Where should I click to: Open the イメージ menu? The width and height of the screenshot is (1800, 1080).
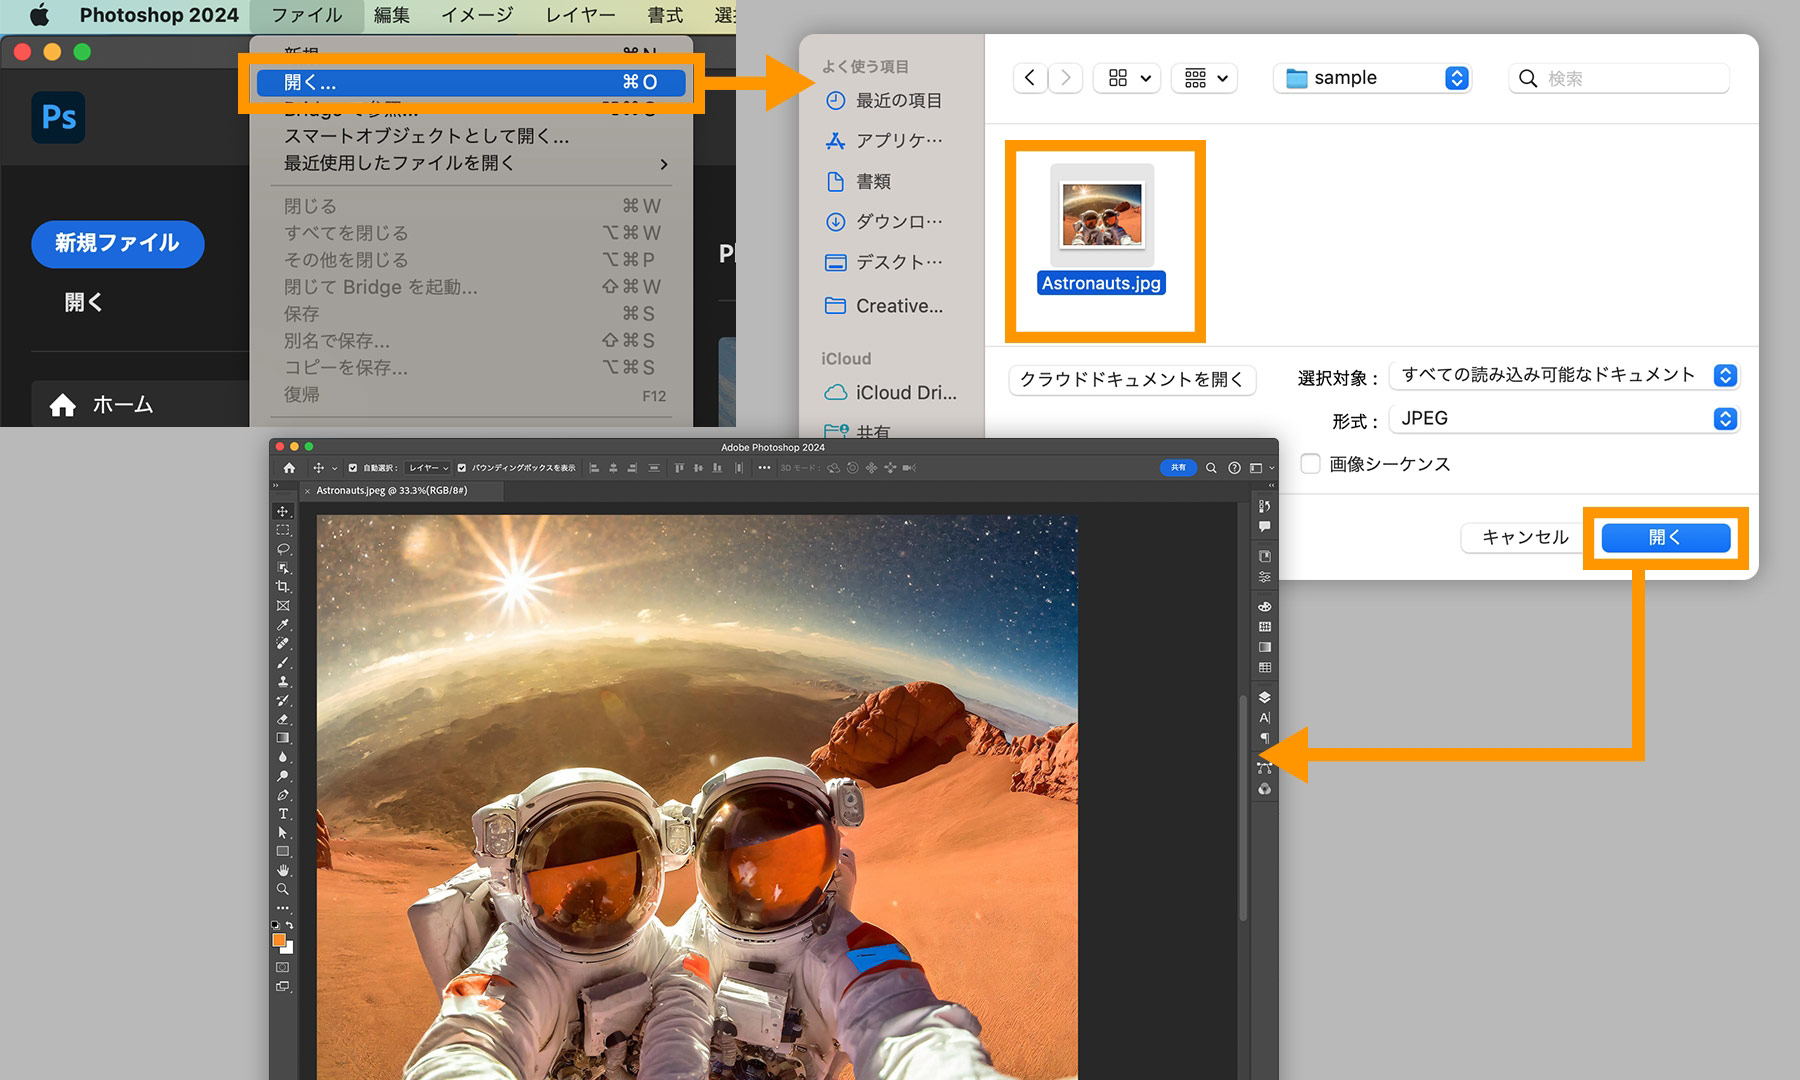pos(477,15)
